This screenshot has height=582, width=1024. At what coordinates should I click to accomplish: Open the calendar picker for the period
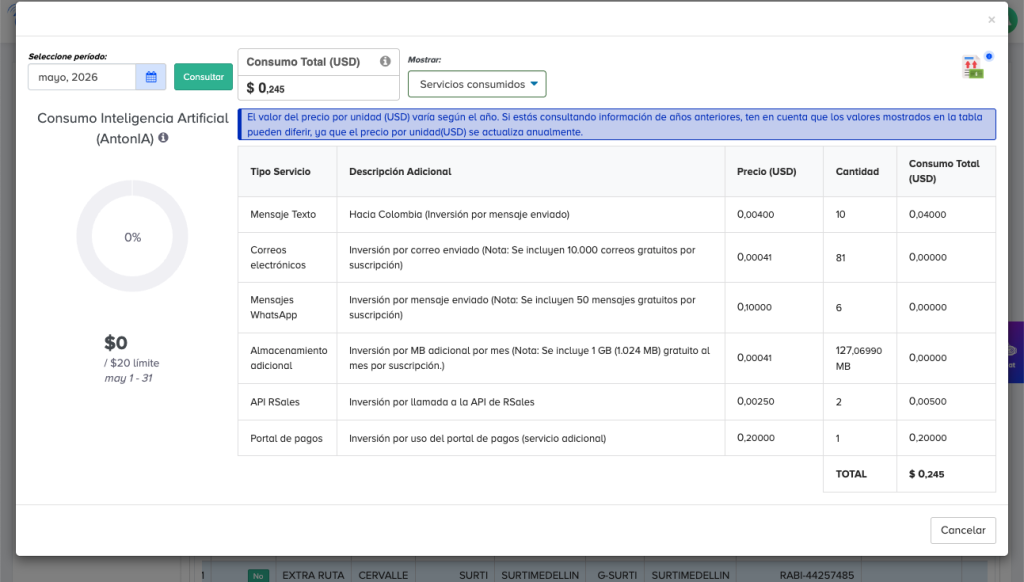coord(151,77)
